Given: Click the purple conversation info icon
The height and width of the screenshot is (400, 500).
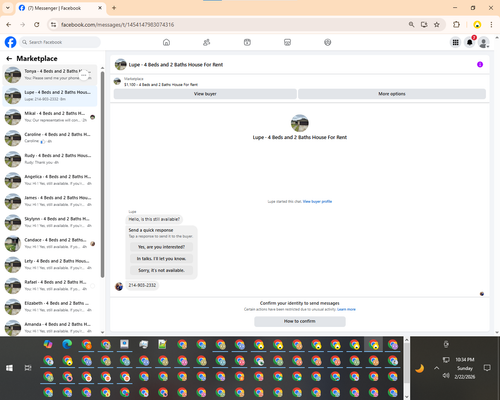Looking at the screenshot, I should (x=480, y=64).
